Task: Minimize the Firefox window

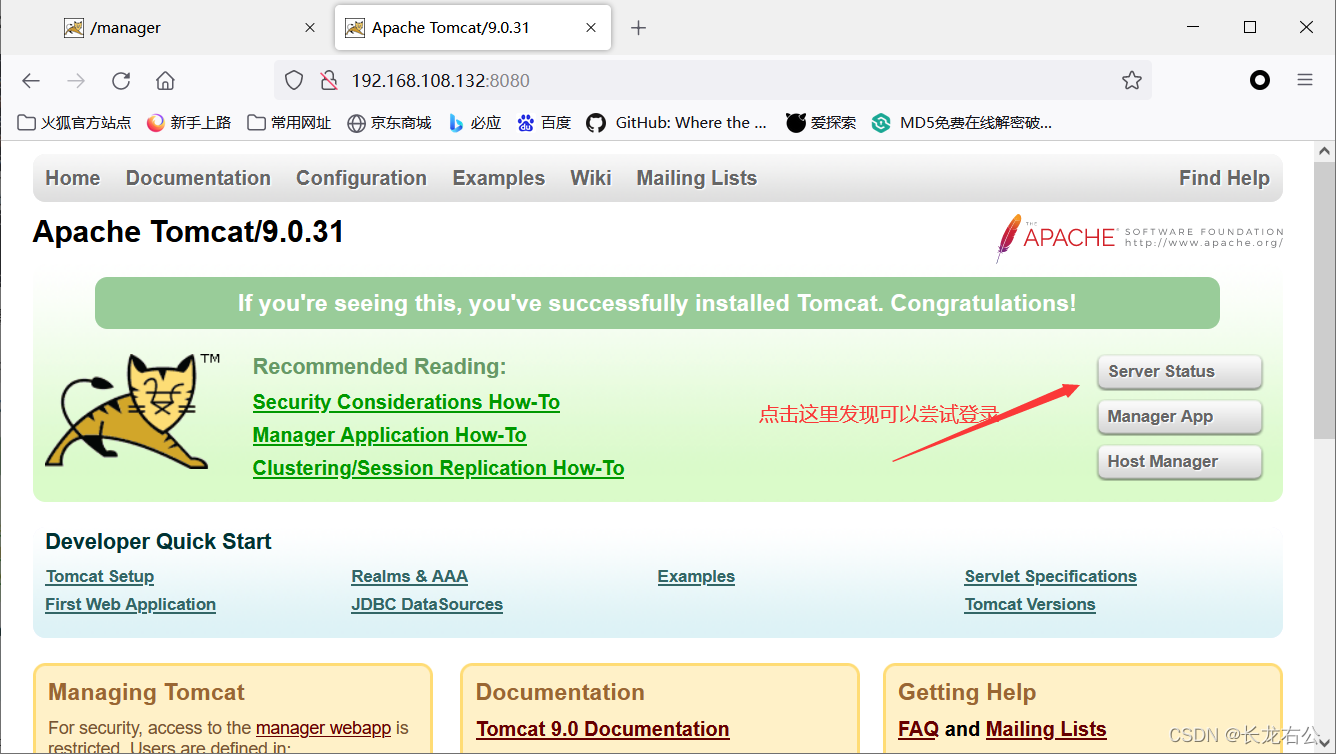Action: click(x=1192, y=28)
